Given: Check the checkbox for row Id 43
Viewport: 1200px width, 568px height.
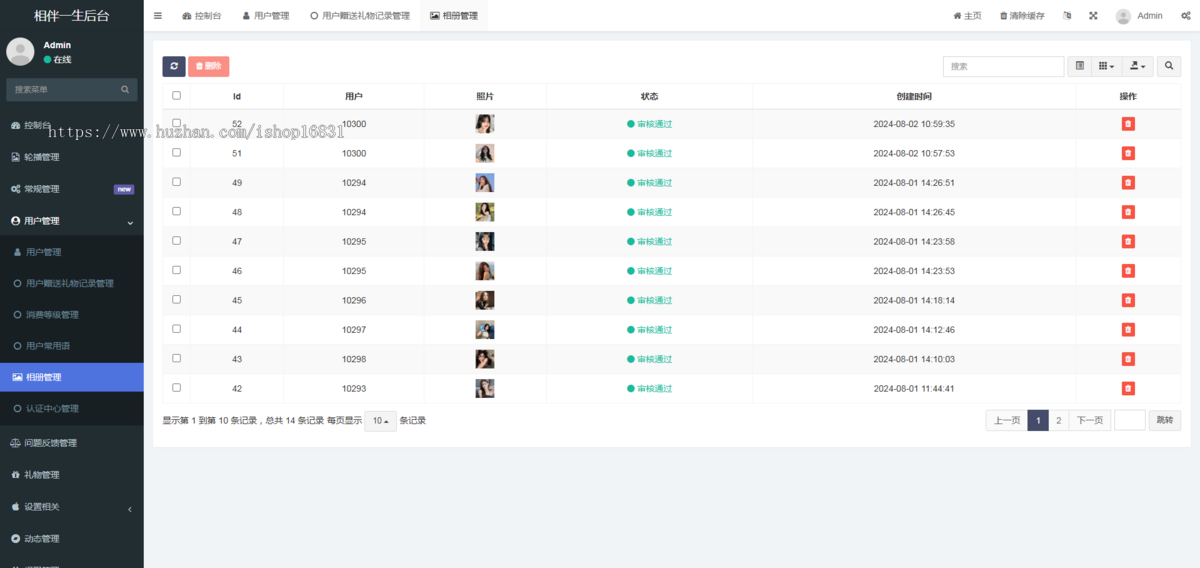Looking at the screenshot, I should [x=177, y=358].
